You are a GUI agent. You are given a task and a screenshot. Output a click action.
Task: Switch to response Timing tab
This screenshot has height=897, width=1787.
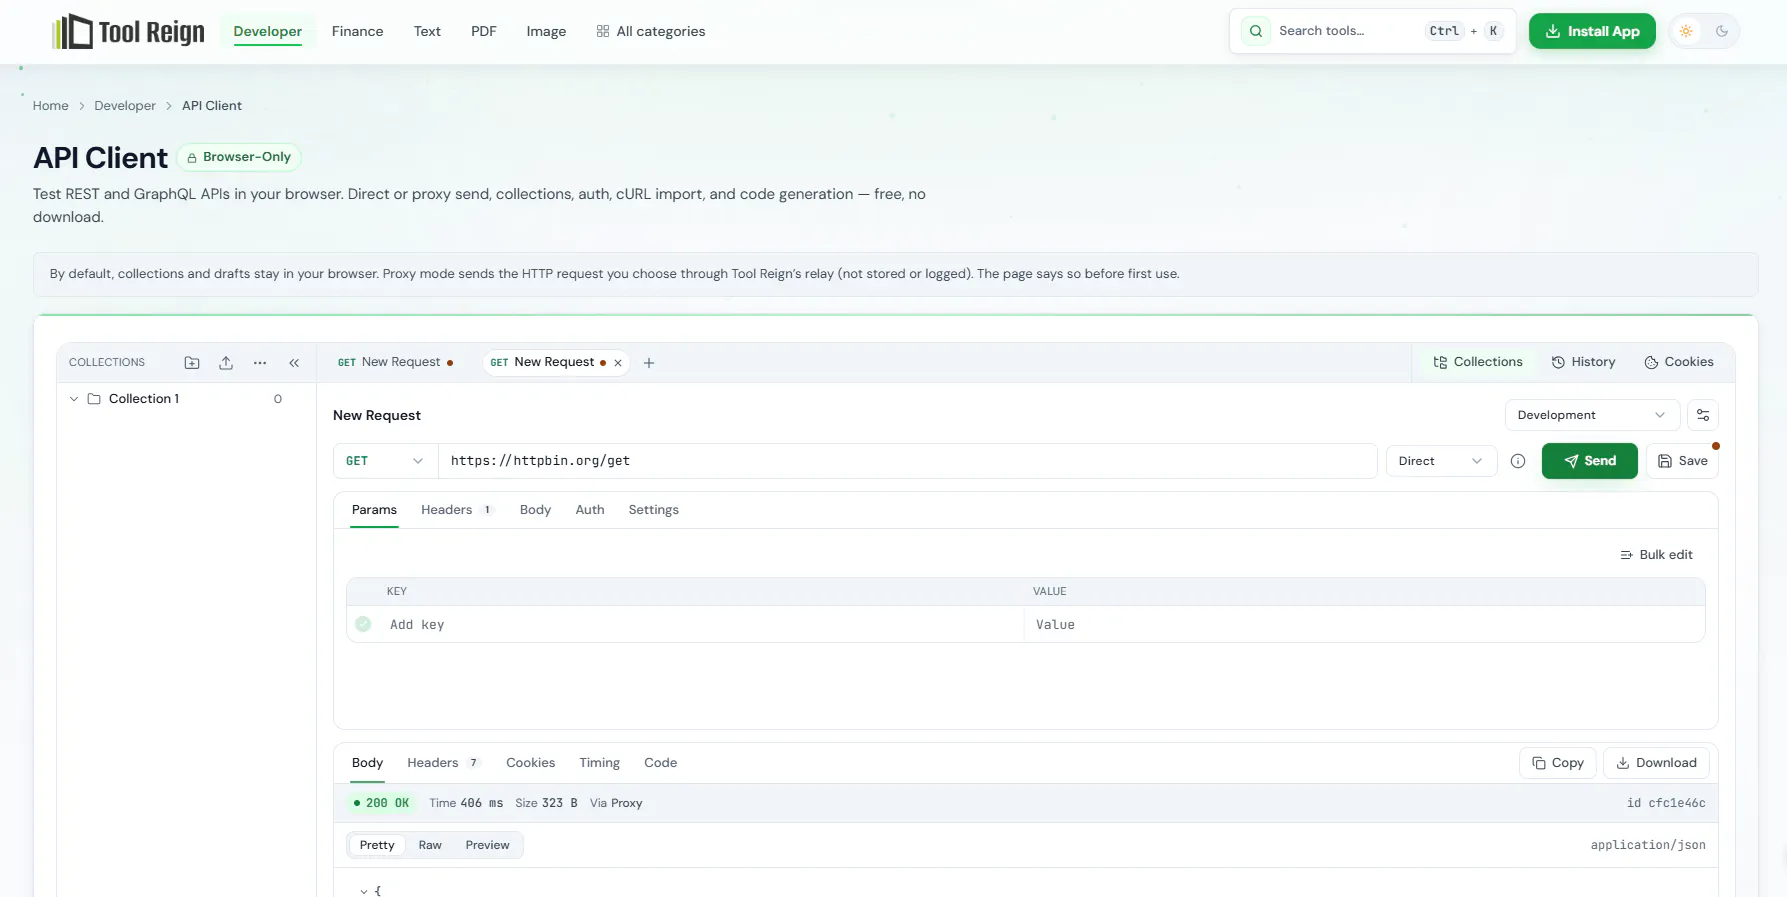pyautogui.click(x=599, y=763)
